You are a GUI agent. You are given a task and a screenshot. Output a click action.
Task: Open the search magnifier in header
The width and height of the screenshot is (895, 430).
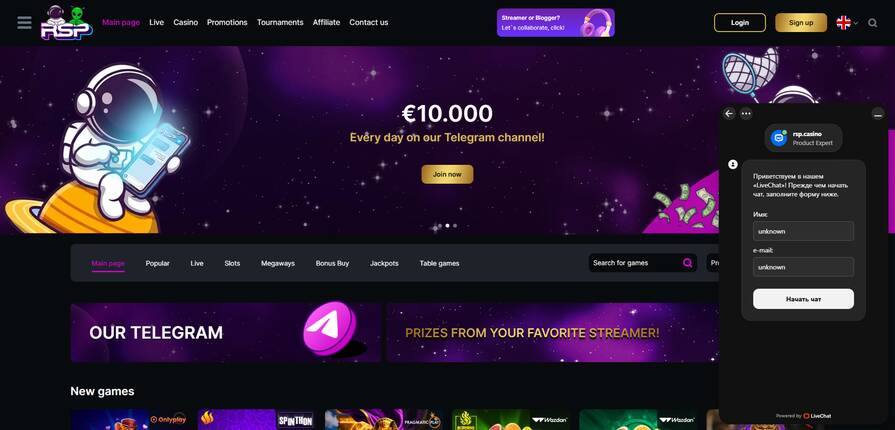pos(873,23)
